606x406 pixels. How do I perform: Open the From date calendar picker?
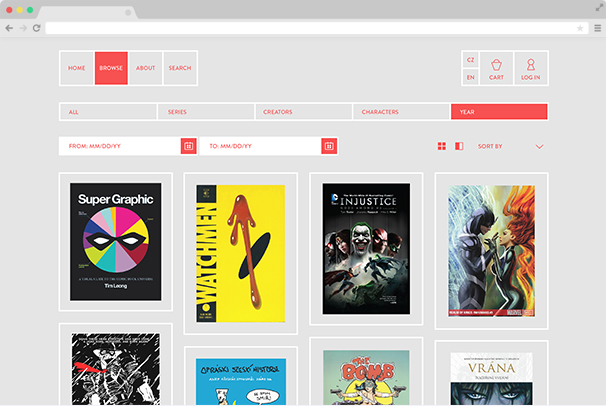pos(188,146)
